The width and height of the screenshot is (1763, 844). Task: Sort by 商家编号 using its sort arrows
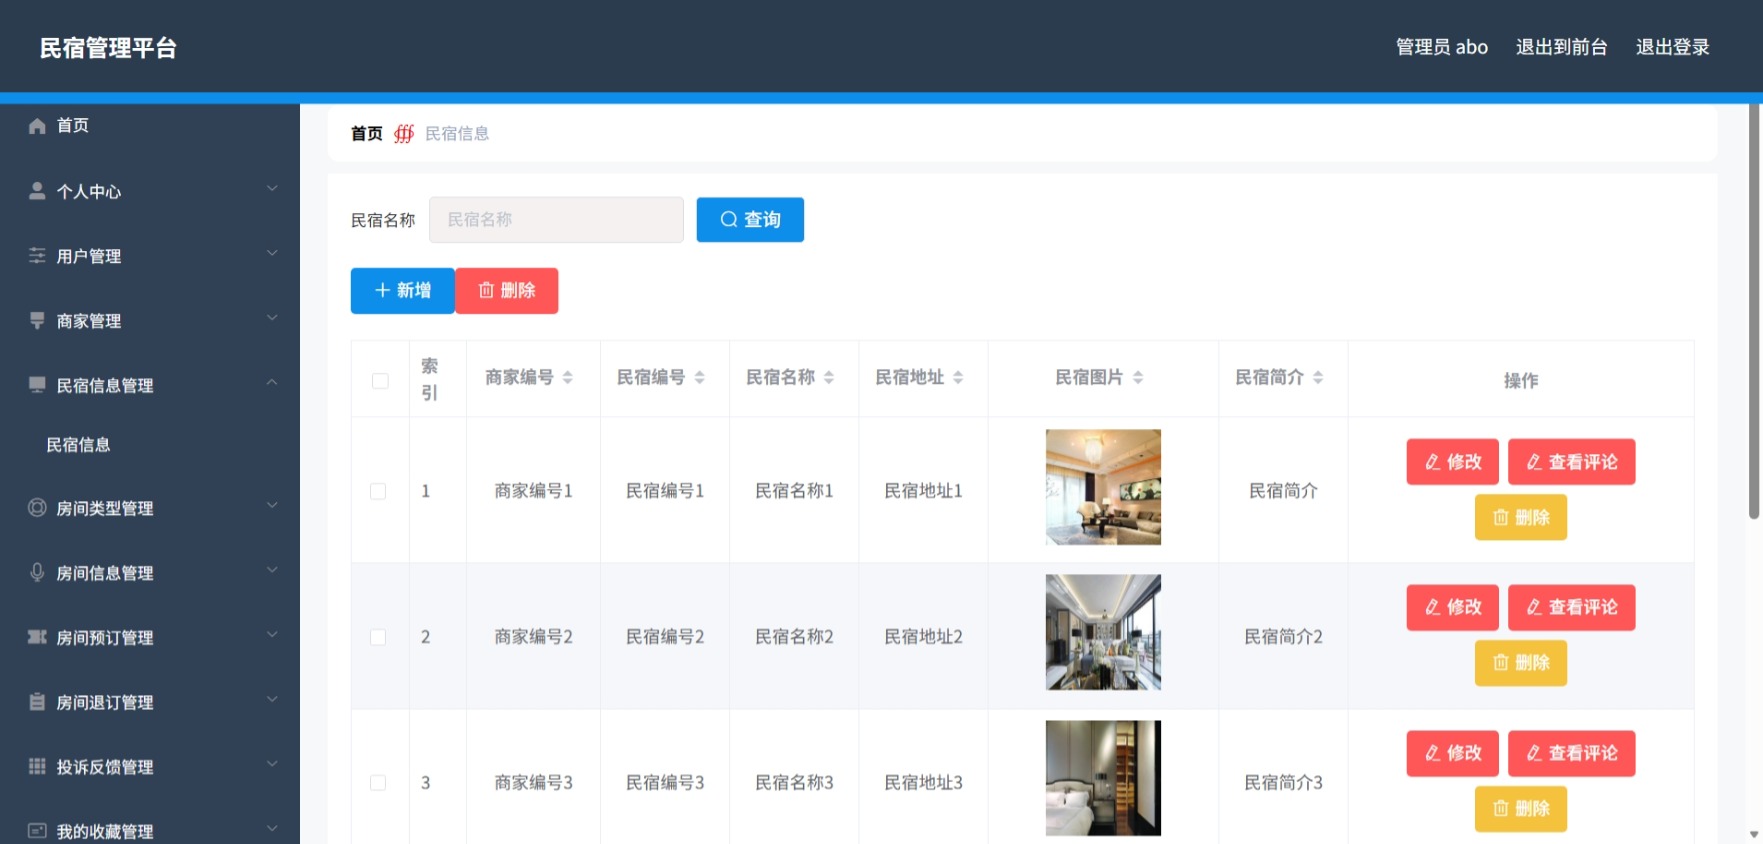click(x=568, y=378)
